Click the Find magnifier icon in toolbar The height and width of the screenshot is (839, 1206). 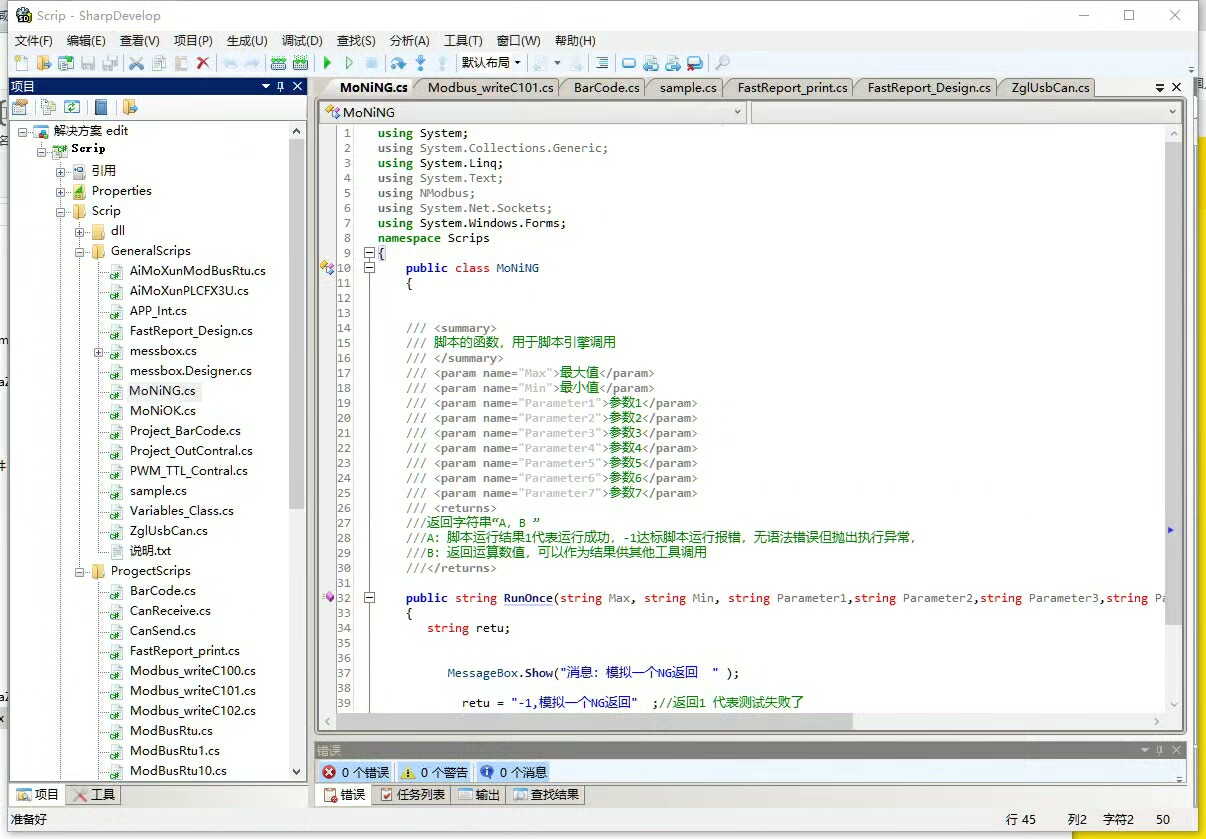point(722,63)
